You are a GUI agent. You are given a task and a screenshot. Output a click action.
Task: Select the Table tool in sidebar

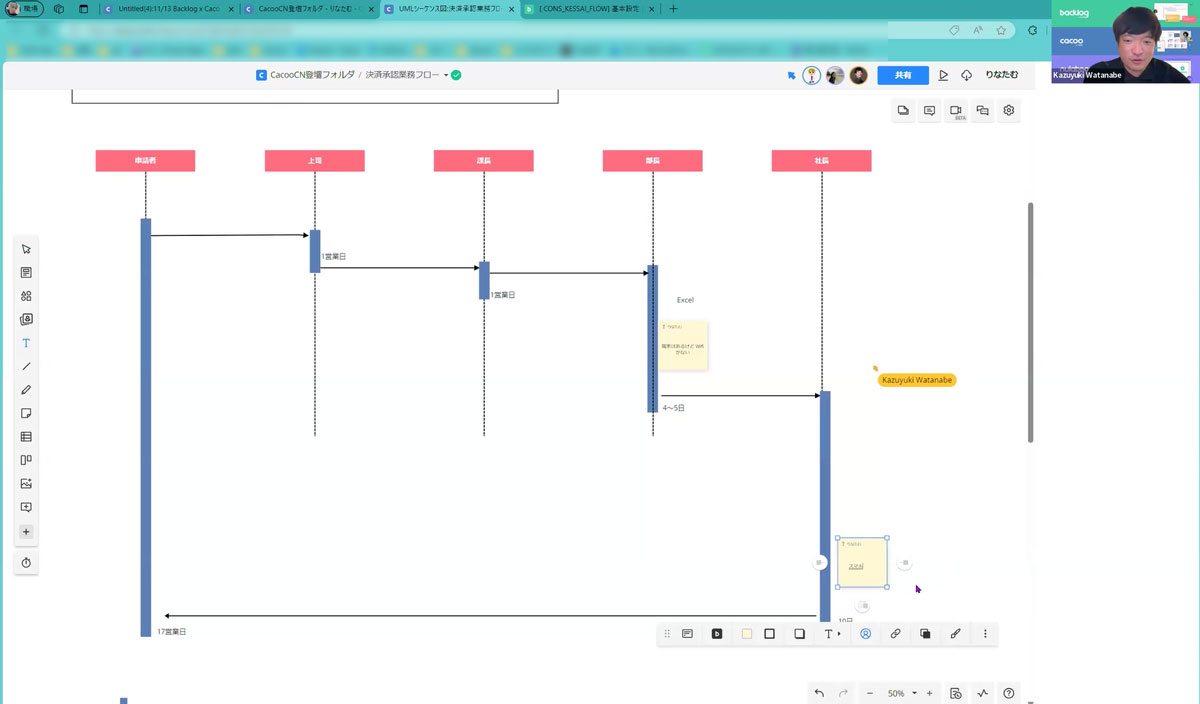point(26,437)
